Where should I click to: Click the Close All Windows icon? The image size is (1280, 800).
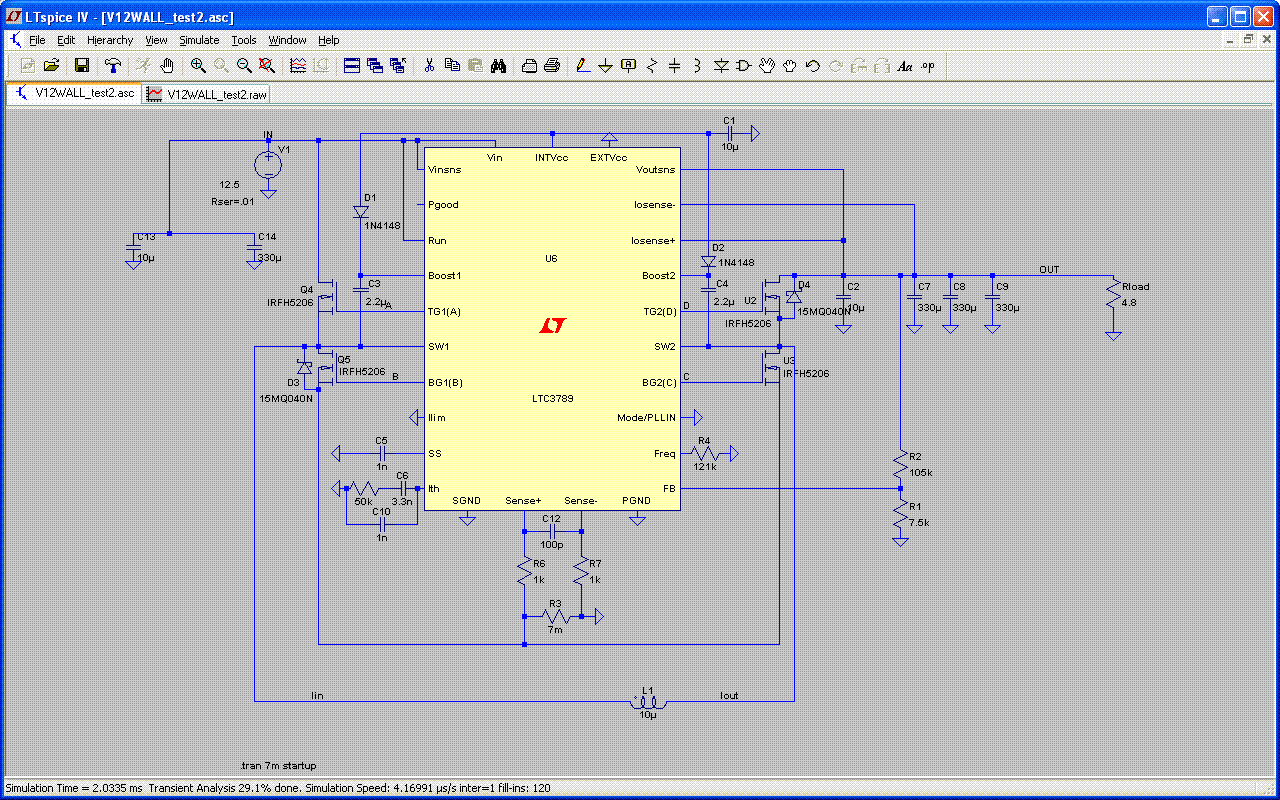pos(398,66)
